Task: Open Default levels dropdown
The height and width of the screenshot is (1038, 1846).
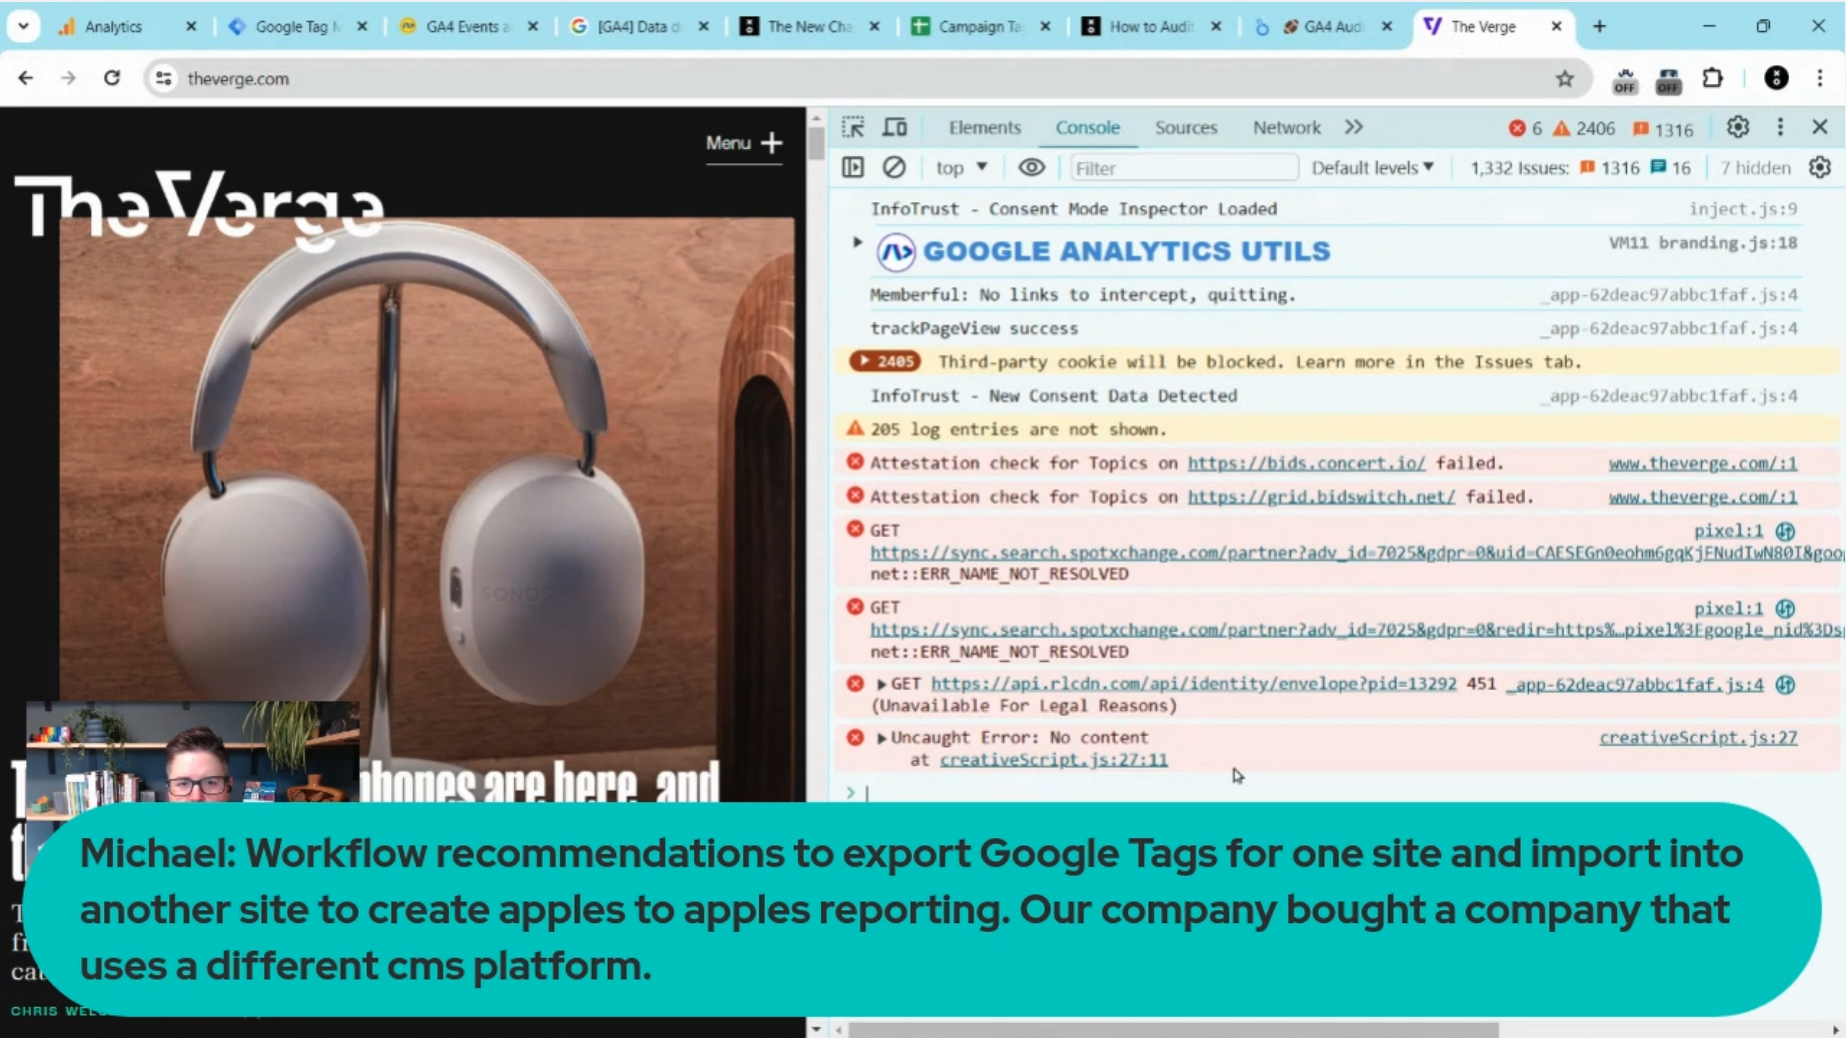Action: [1372, 168]
